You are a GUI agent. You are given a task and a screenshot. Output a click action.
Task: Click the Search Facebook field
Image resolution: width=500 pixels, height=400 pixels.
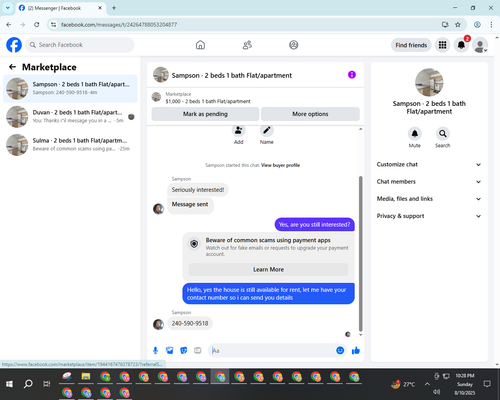pos(80,45)
